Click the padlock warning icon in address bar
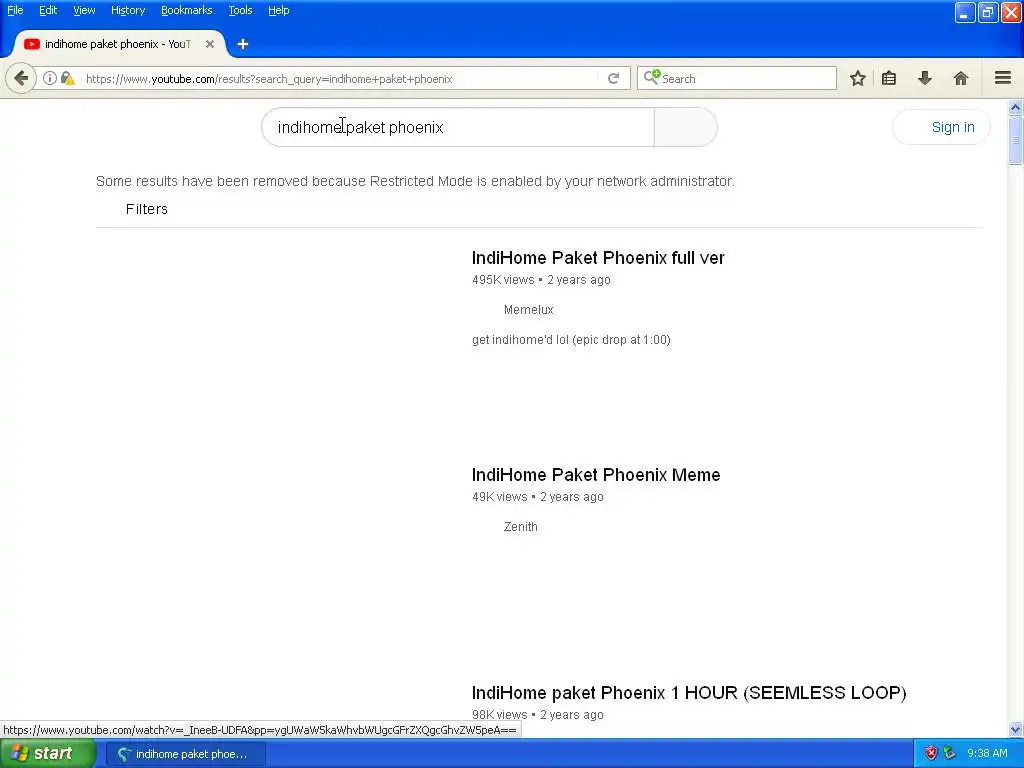 pos(67,78)
